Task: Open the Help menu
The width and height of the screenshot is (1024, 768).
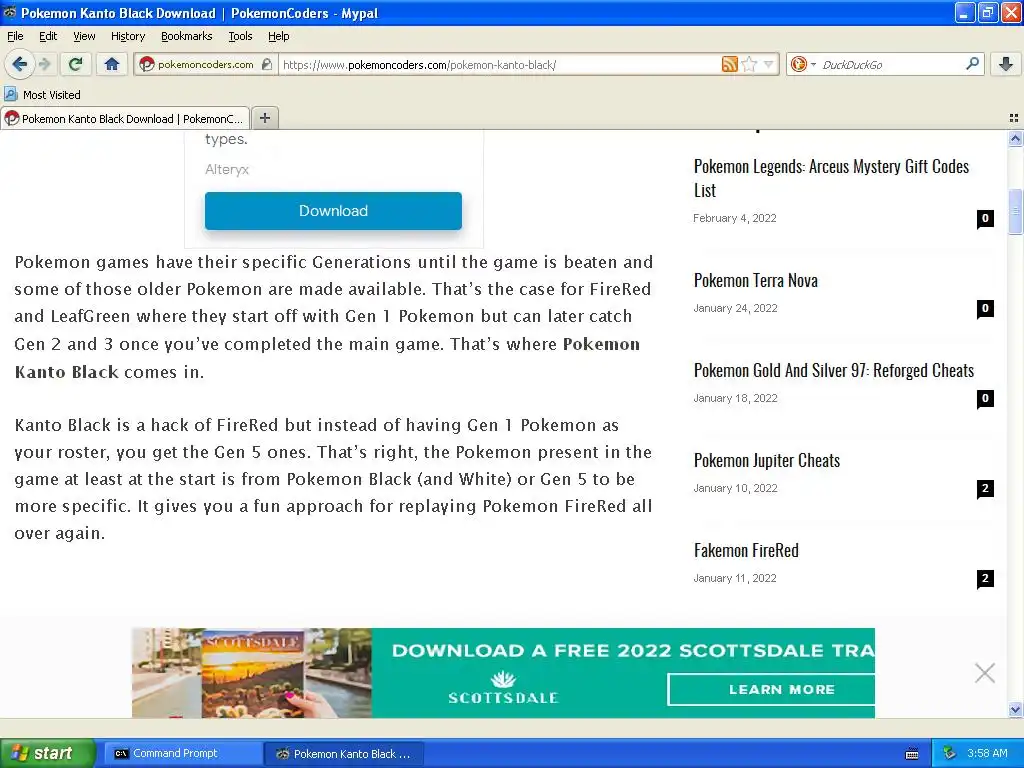Action: click(278, 36)
